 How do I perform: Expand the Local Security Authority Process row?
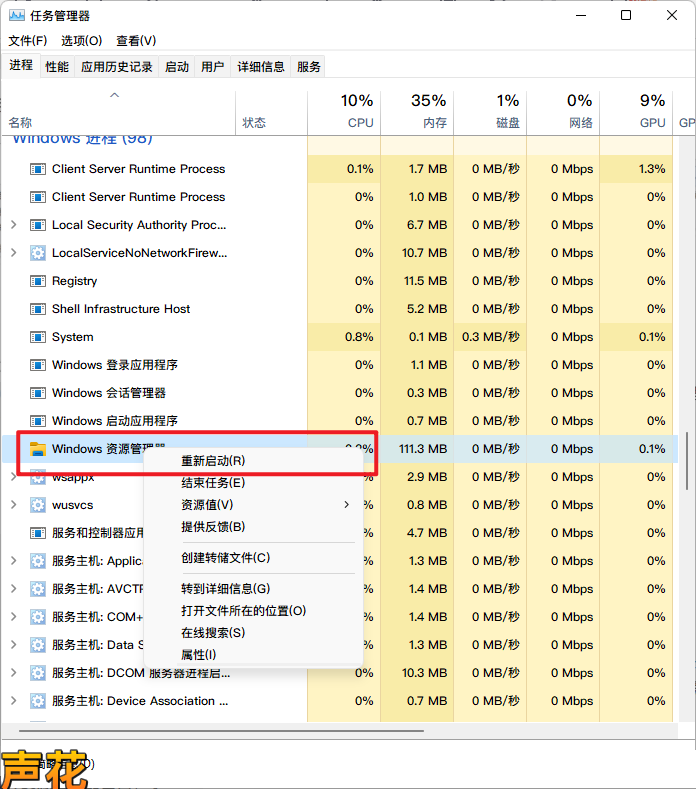coord(14,225)
